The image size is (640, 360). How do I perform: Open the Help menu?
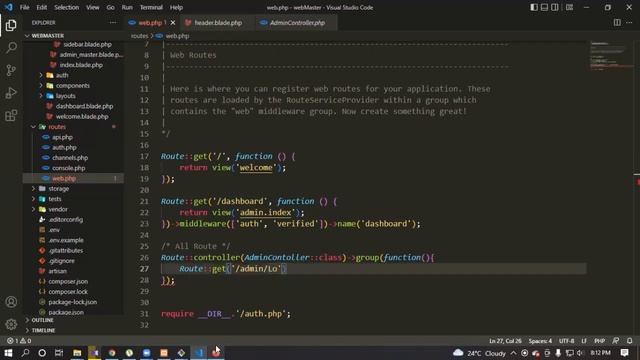176,7
